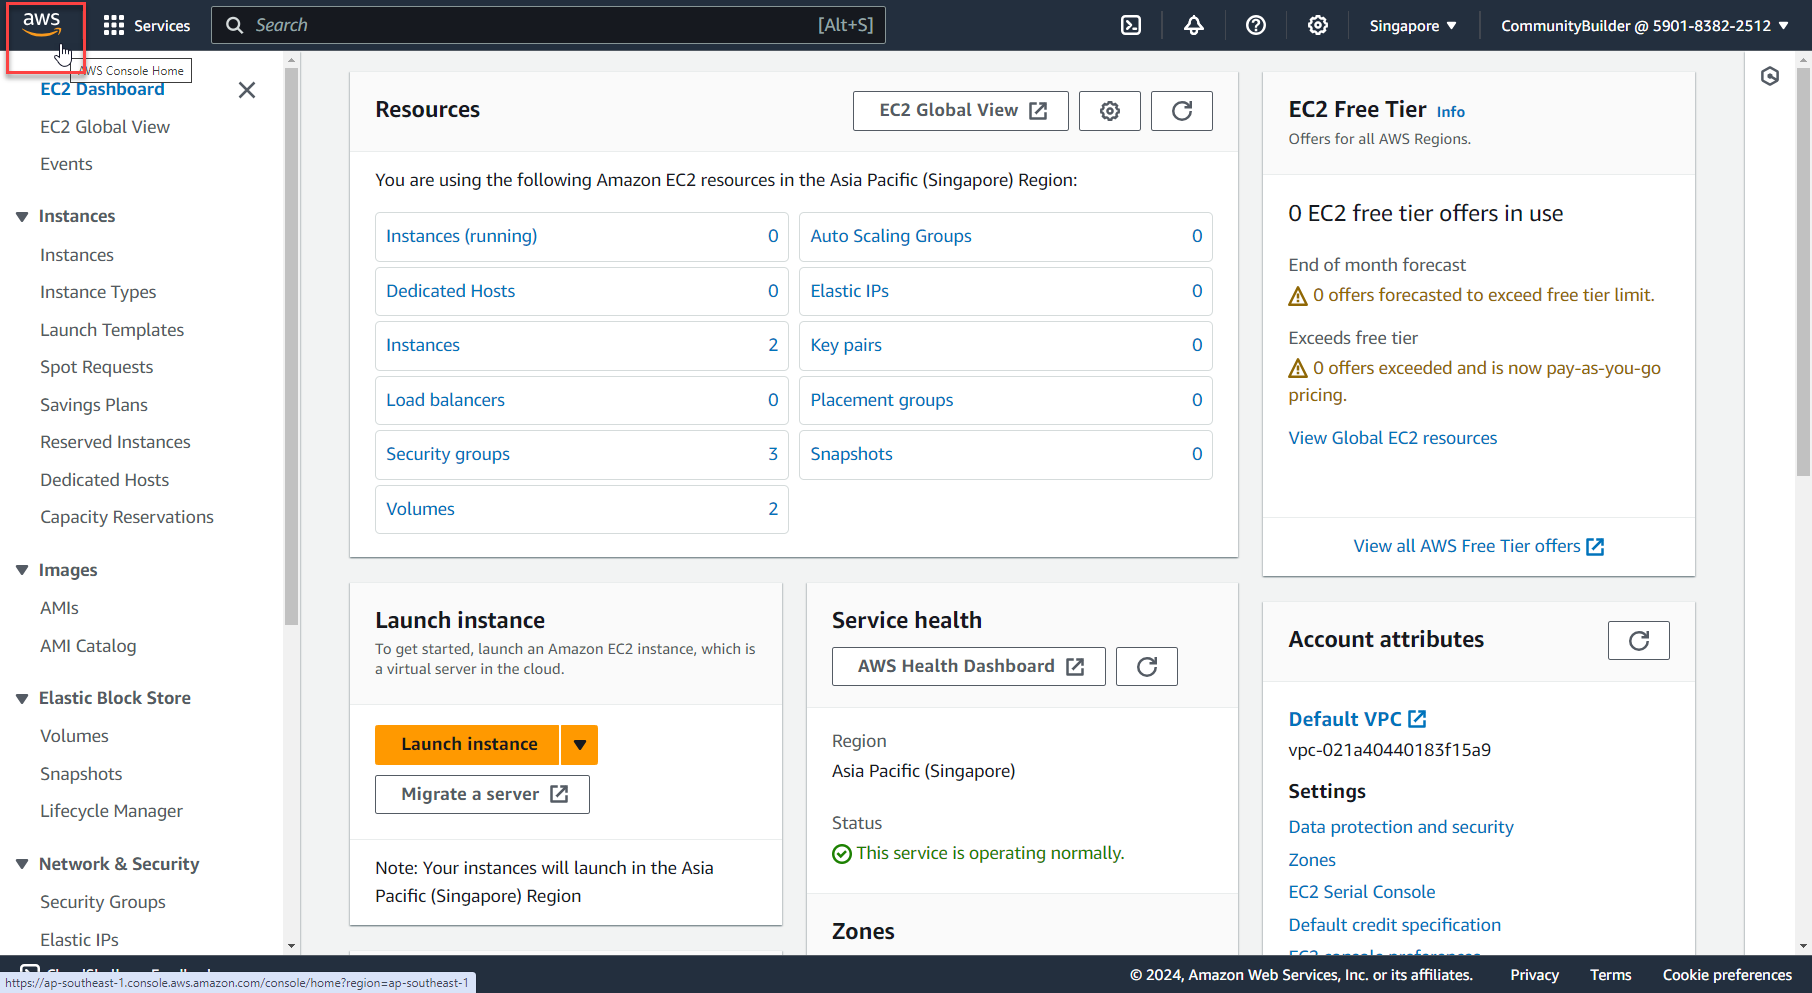
Task: Click the orange Launch instance button
Action: pos(468,745)
